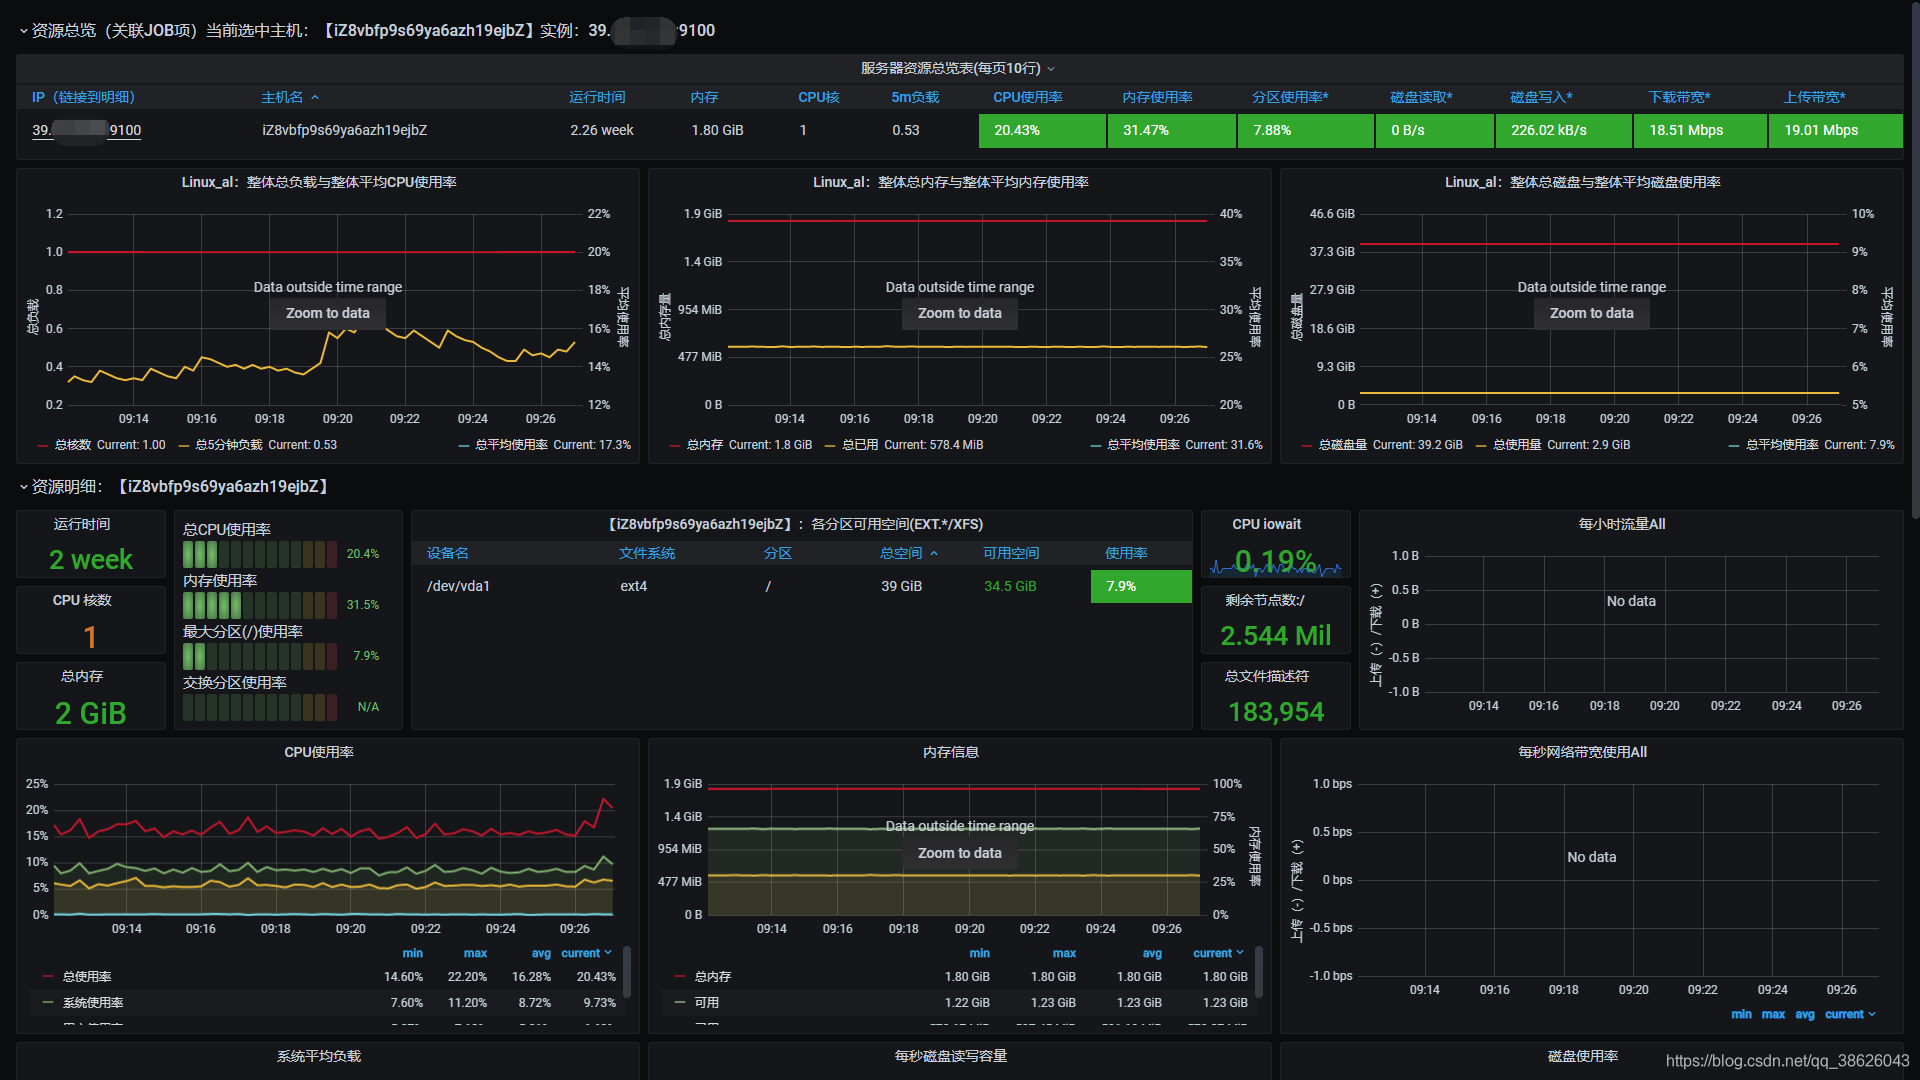Sort CPU legend by min column
Screen dimensions: 1920x1080
coord(412,953)
